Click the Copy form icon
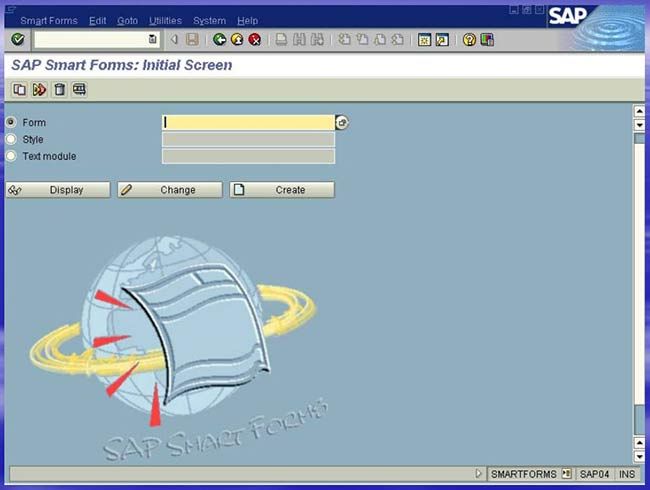Screen dimensions: 650x490 click(x=19, y=89)
